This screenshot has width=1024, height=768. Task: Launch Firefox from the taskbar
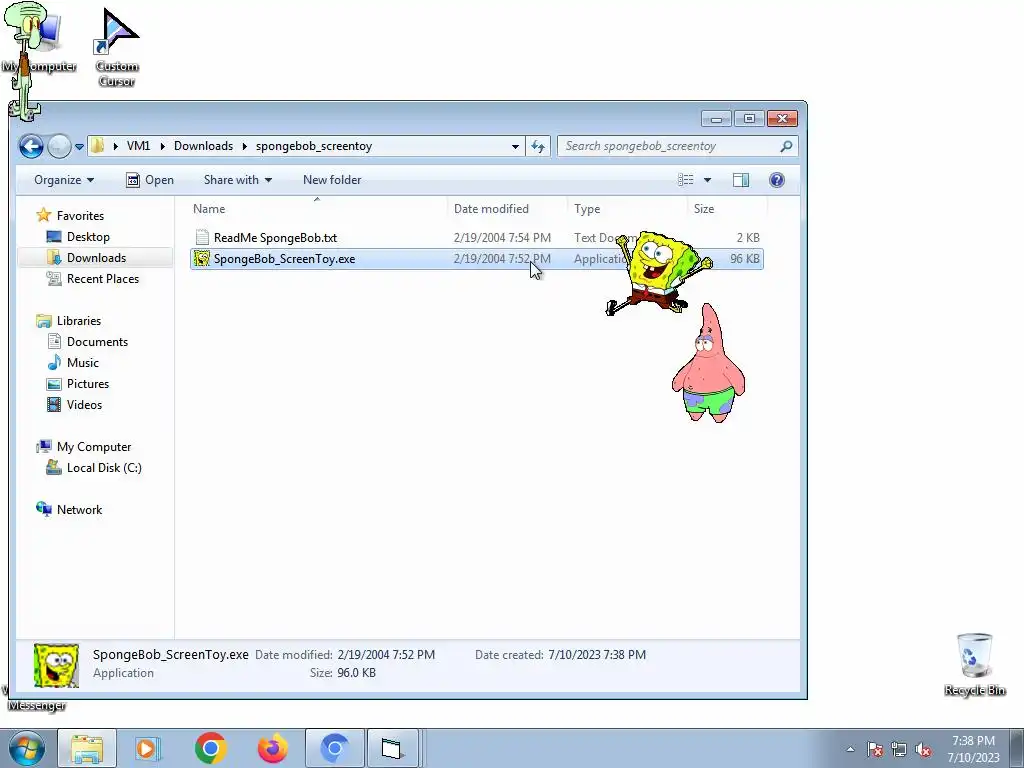(273, 748)
